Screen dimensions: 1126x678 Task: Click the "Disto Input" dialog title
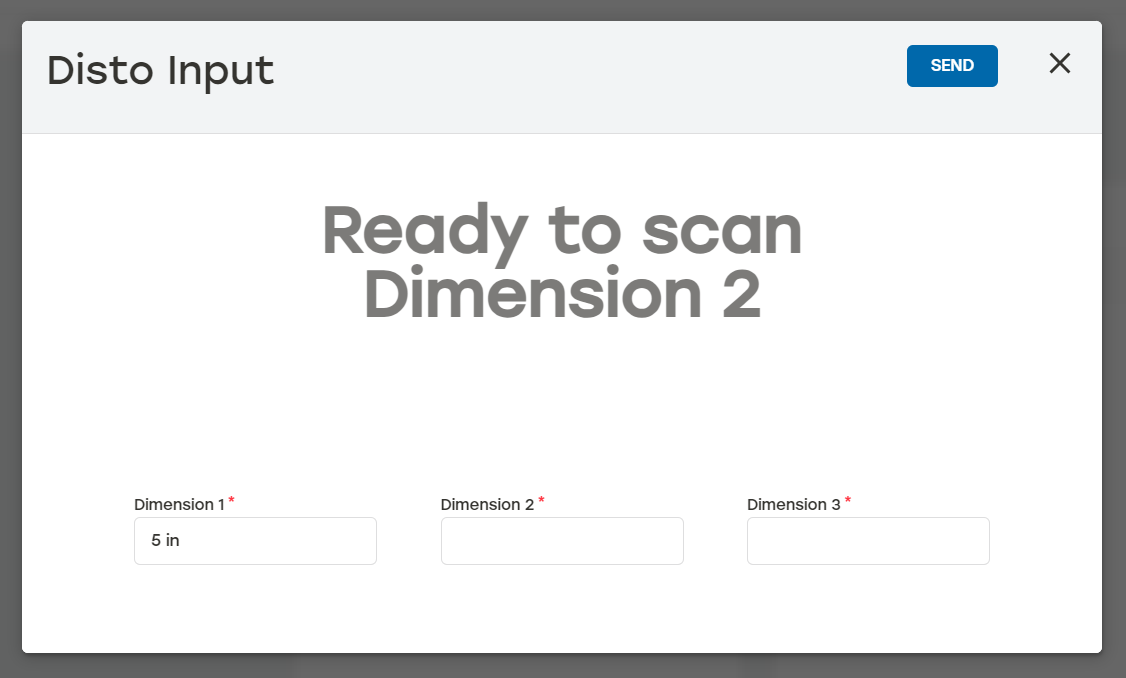[x=160, y=71]
